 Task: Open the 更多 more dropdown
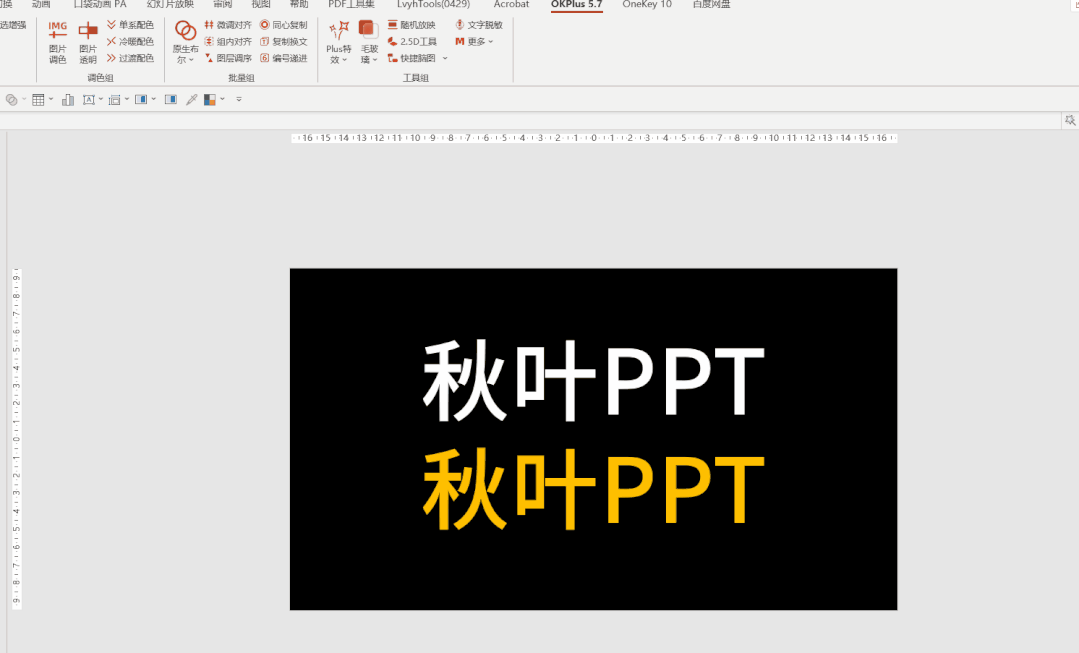pyautogui.click(x=474, y=41)
